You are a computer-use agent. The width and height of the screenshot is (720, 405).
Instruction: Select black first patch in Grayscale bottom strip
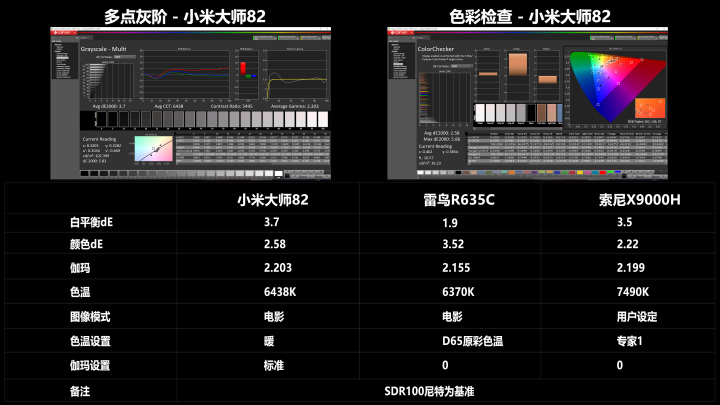pos(84,174)
